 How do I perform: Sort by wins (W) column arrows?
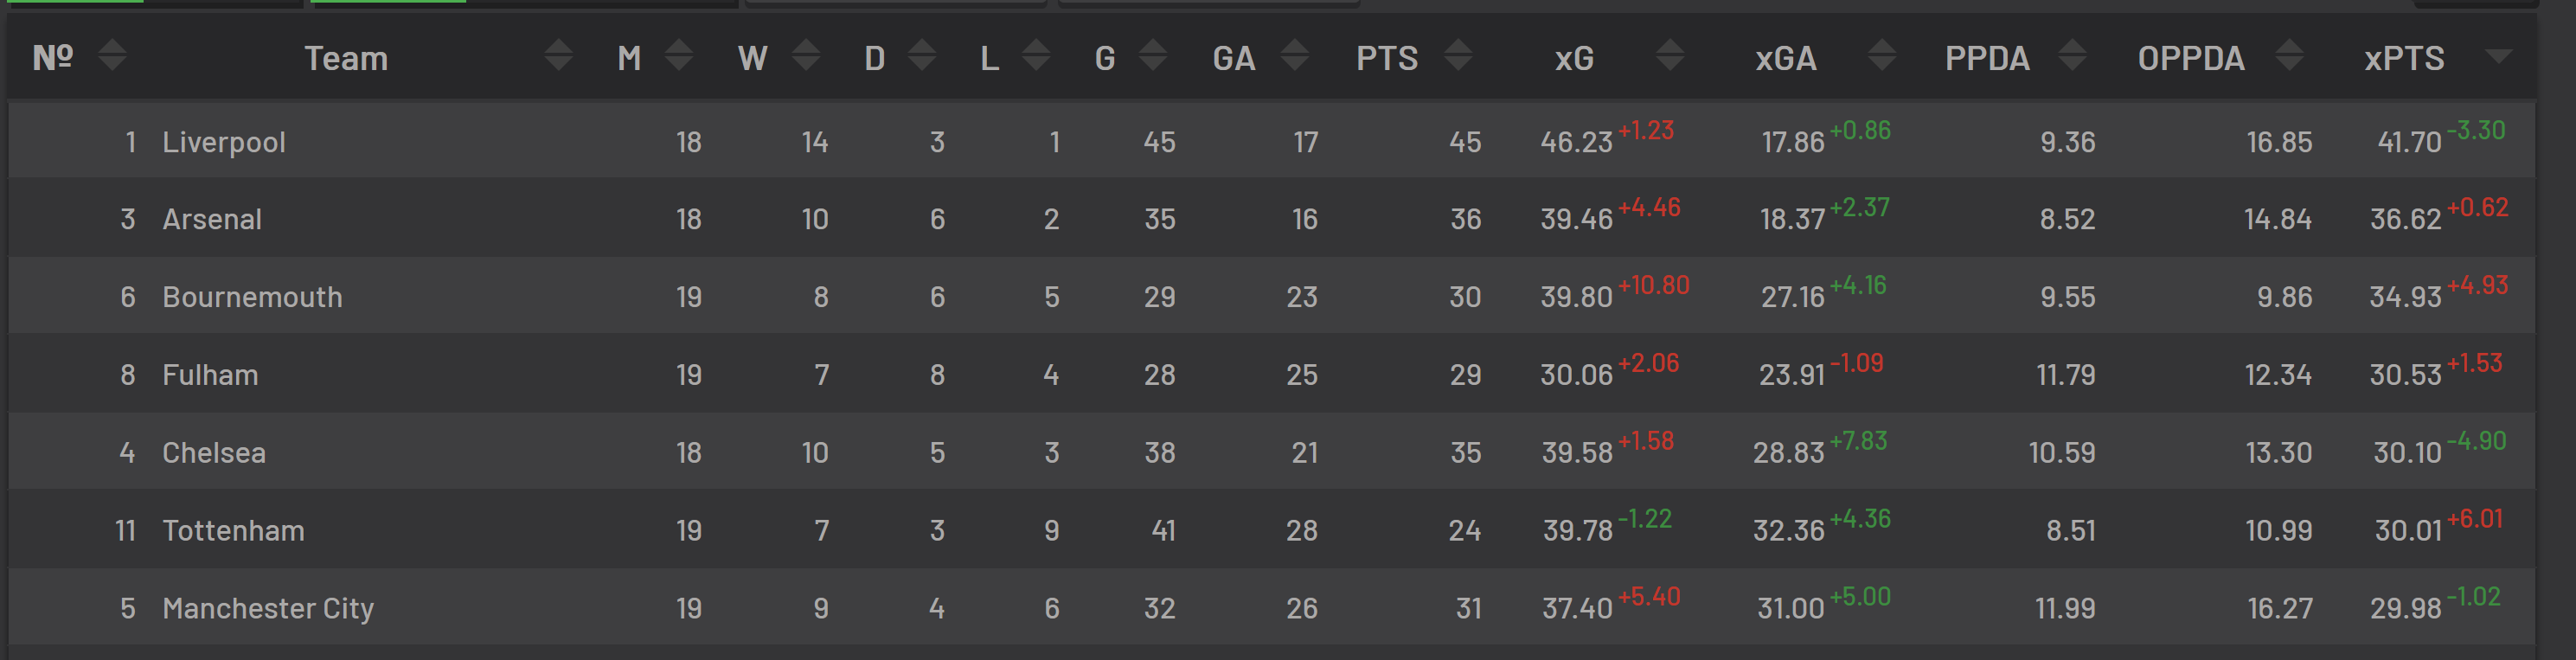(806, 55)
